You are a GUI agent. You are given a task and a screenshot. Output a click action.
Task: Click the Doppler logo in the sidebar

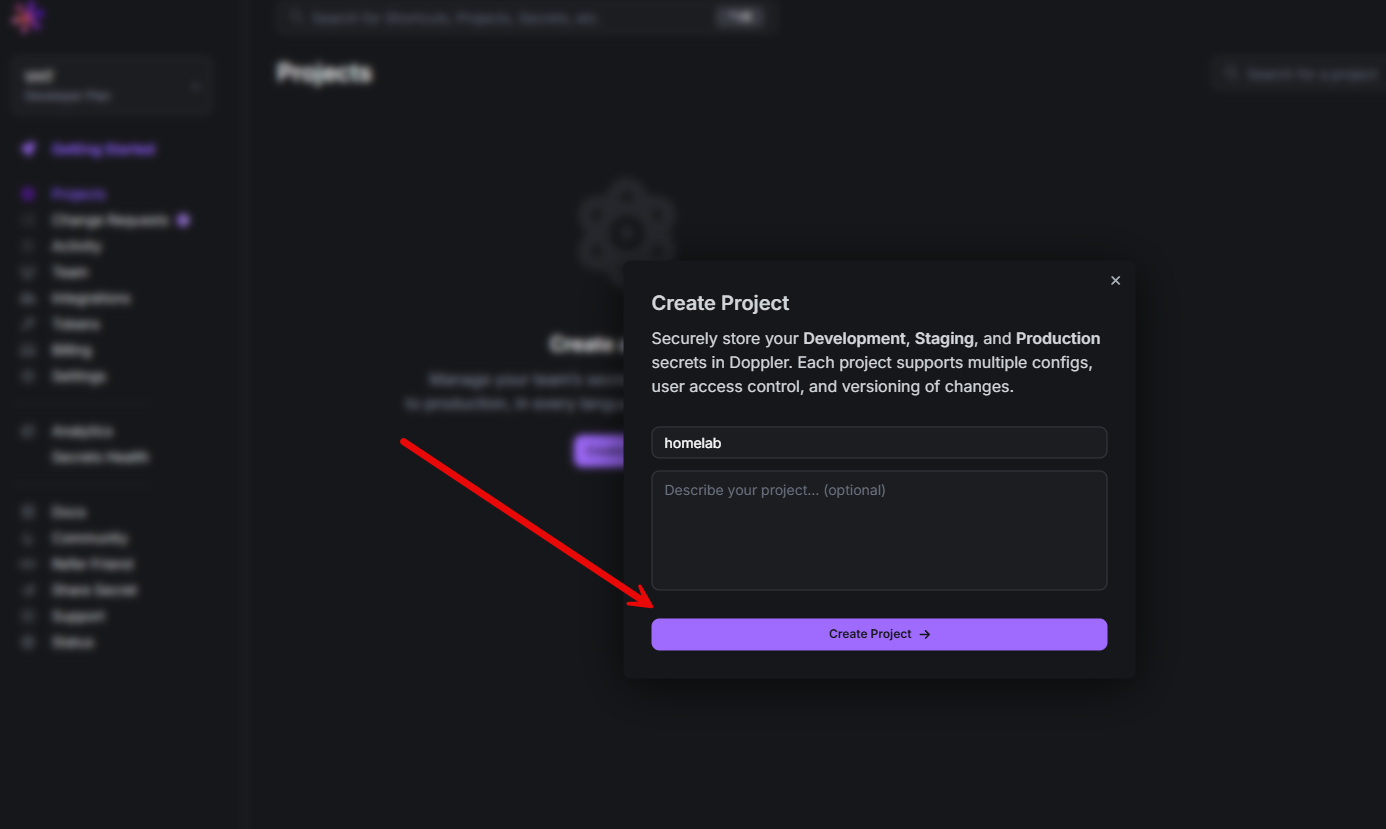tap(28, 17)
